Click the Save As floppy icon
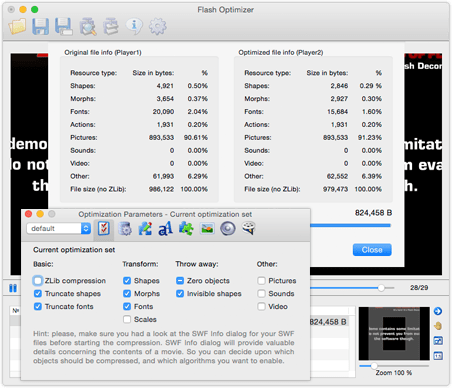452x388 pixels. click(x=64, y=26)
